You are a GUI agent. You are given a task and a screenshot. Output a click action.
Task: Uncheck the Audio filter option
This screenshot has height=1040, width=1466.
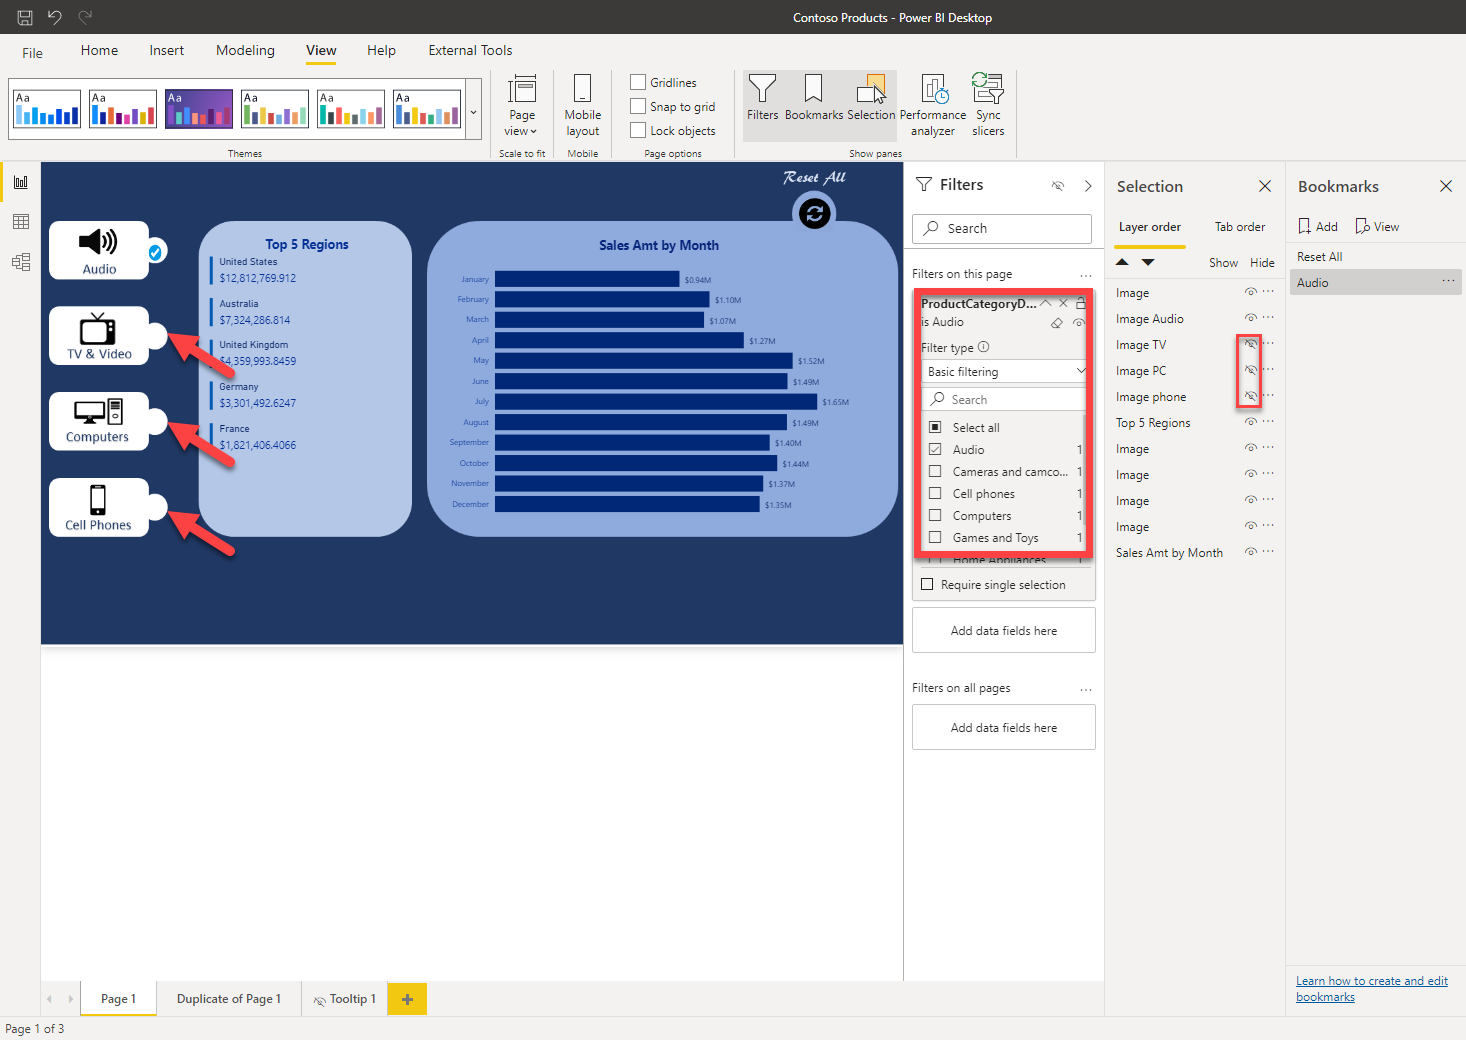tap(935, 449)
